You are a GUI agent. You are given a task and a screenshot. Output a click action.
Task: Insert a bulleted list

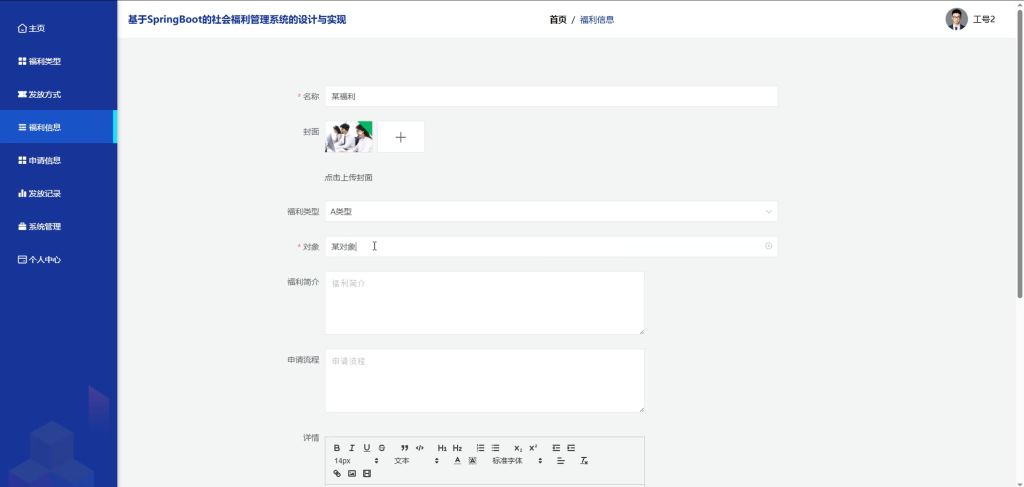495,448
